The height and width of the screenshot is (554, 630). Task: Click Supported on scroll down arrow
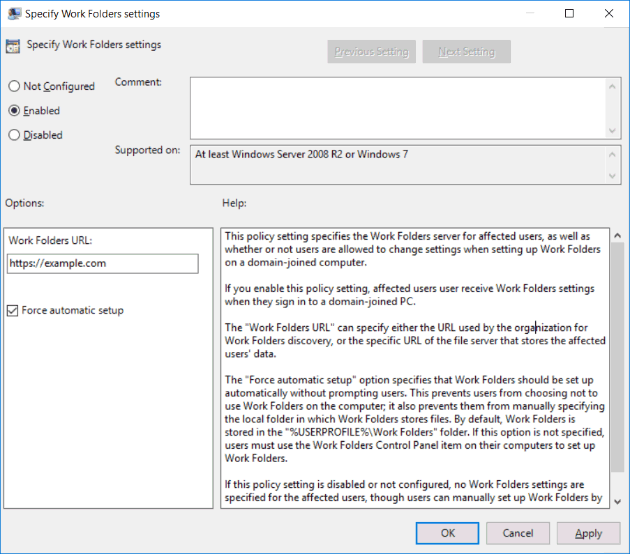click(612, 176)
